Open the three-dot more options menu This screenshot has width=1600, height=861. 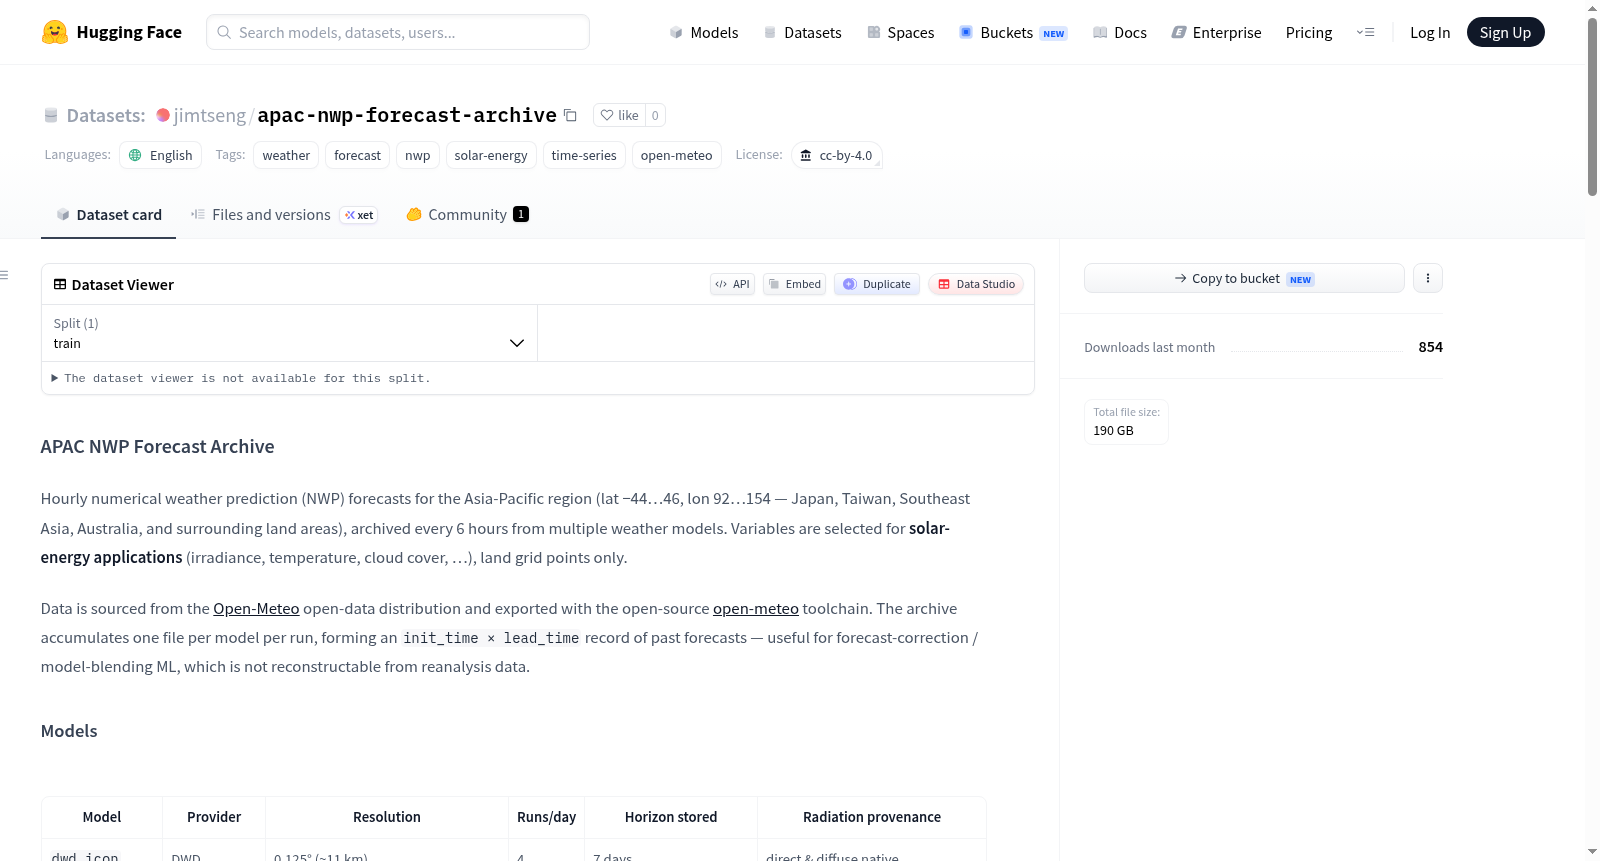[1428, 278]
